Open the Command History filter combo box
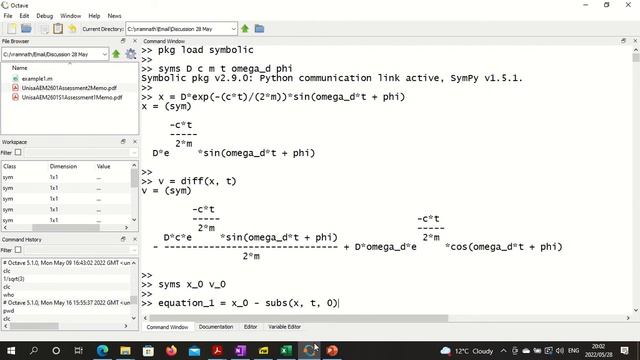This screenshot has height=360, width=640. [x=81, y=250]
